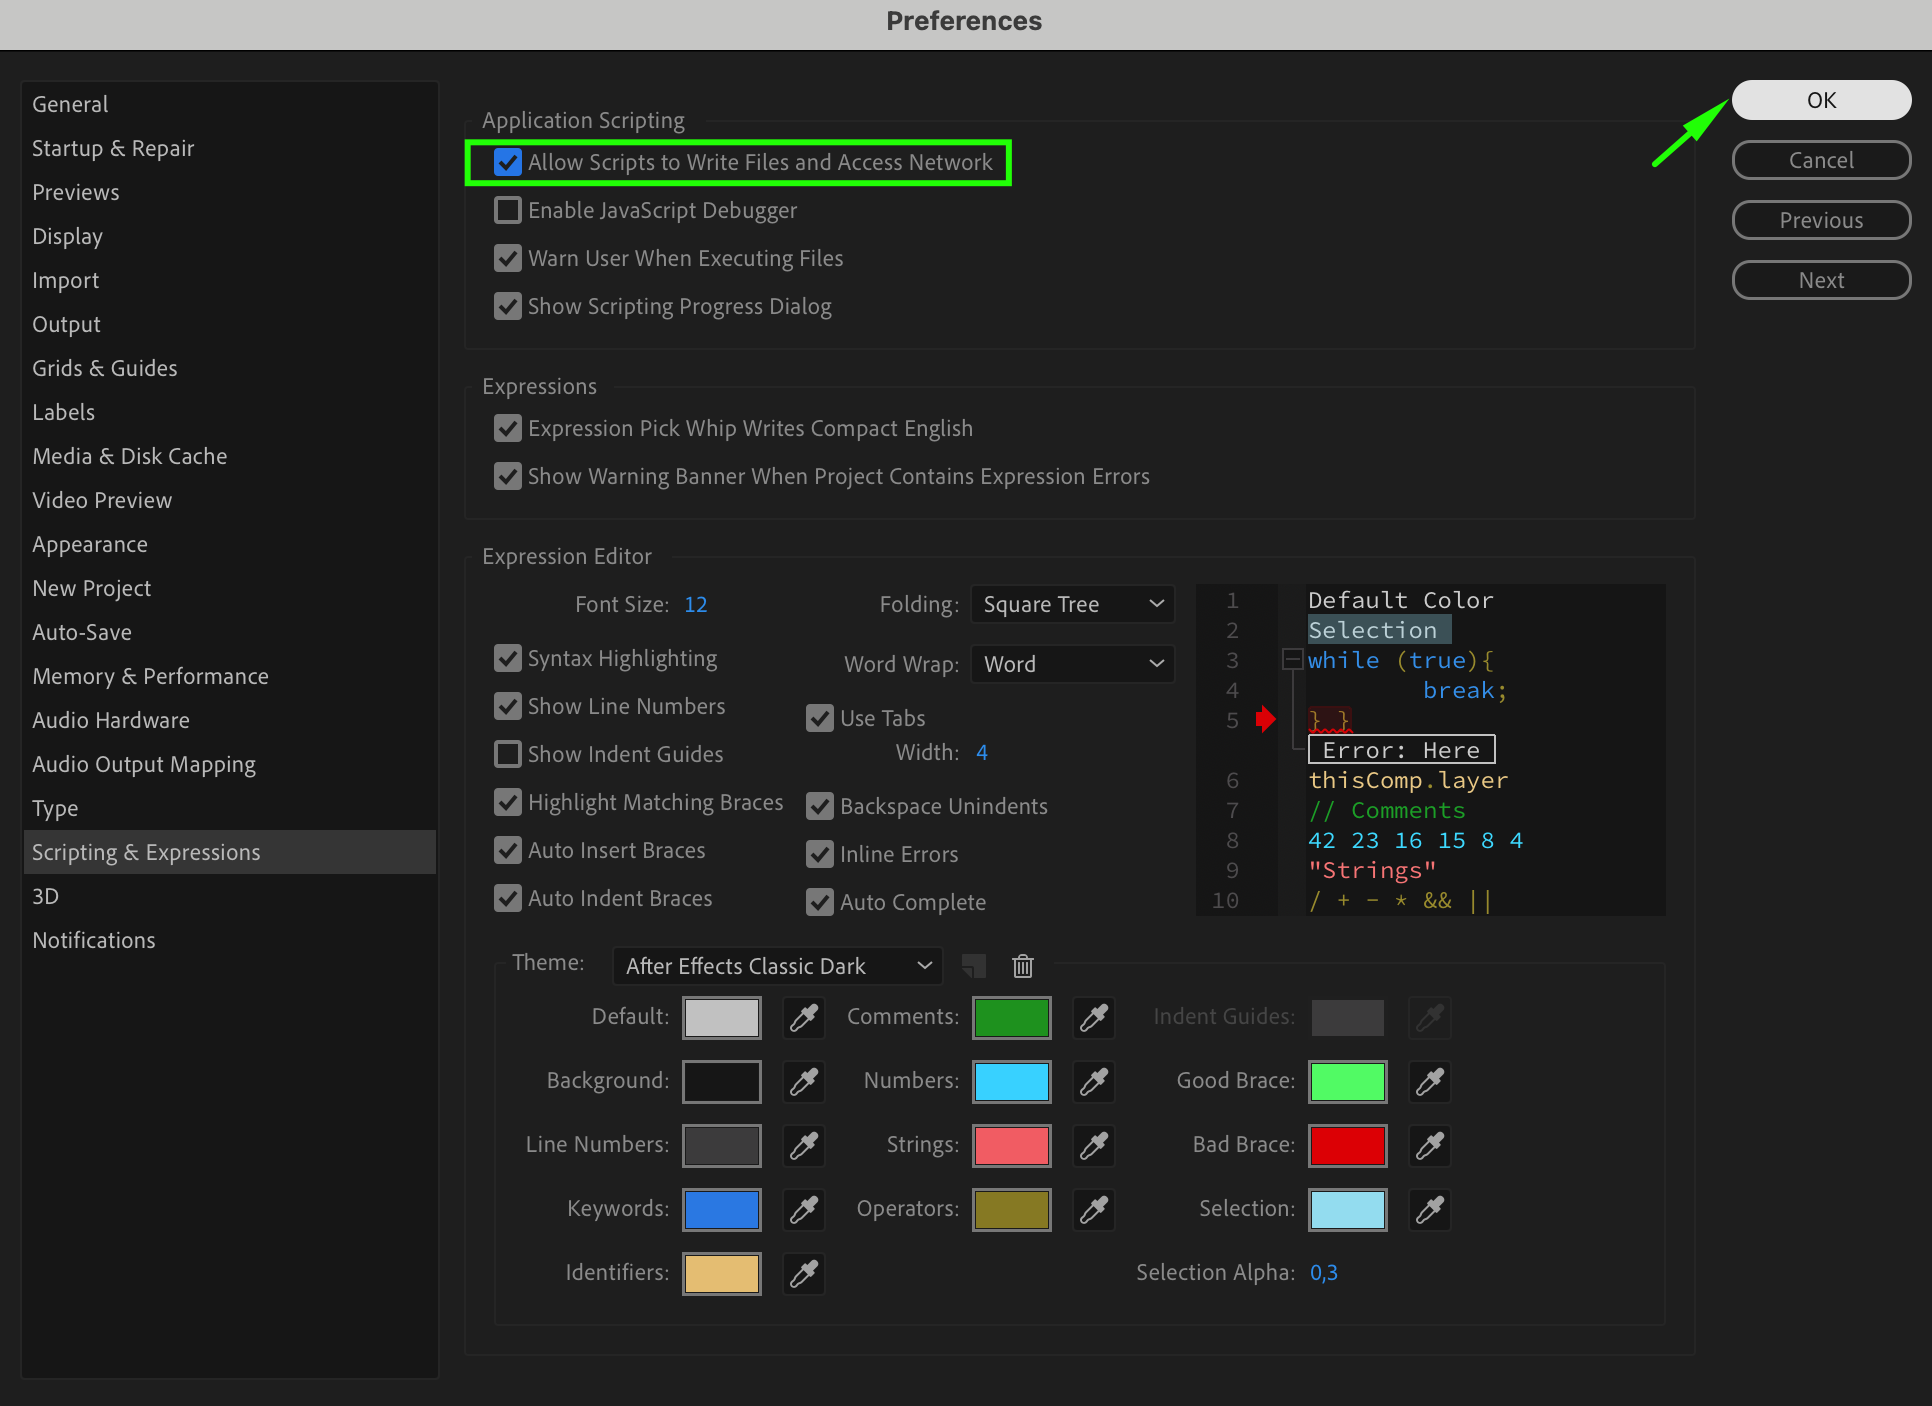
Task: Open the Appearance preferences category
Action: tap(90, 544)
